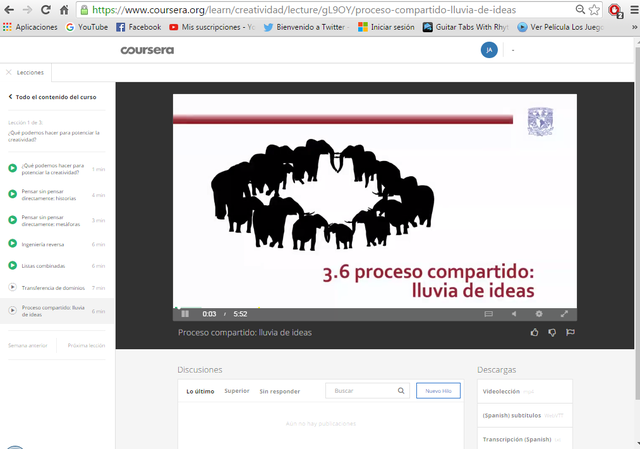This screenshot has width=640, height=449.
Task: Open Bienvenido a Twitter bookmark
Action: (x=307, y=27)
